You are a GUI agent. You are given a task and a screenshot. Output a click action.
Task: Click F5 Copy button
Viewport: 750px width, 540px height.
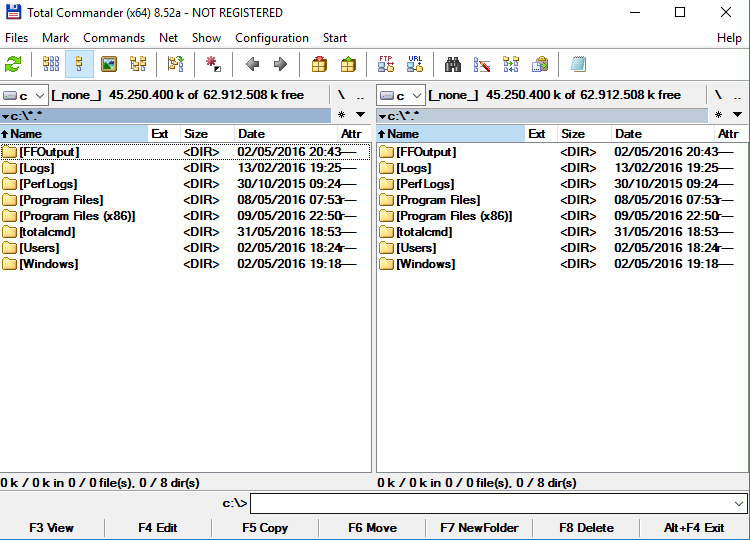[x=265, y=528]
